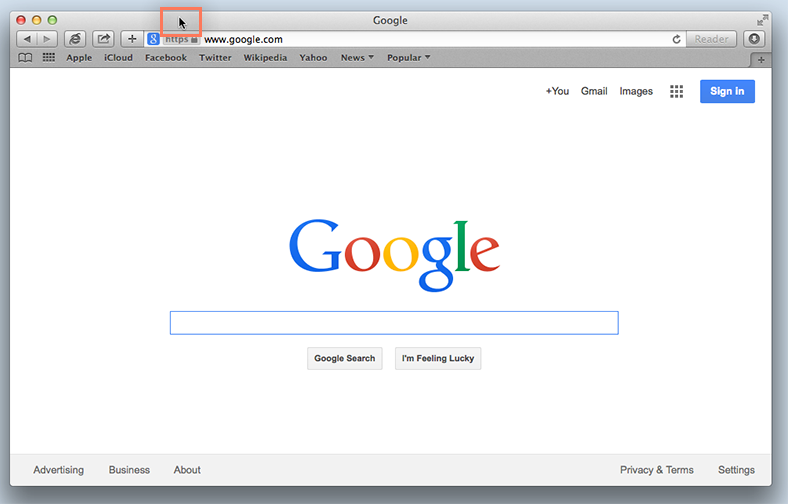The width and height of the screenshot is (788, 504).
Task: Open the Downloads button in toolbar
Action: pyautogui.click(x=754, y=39)
